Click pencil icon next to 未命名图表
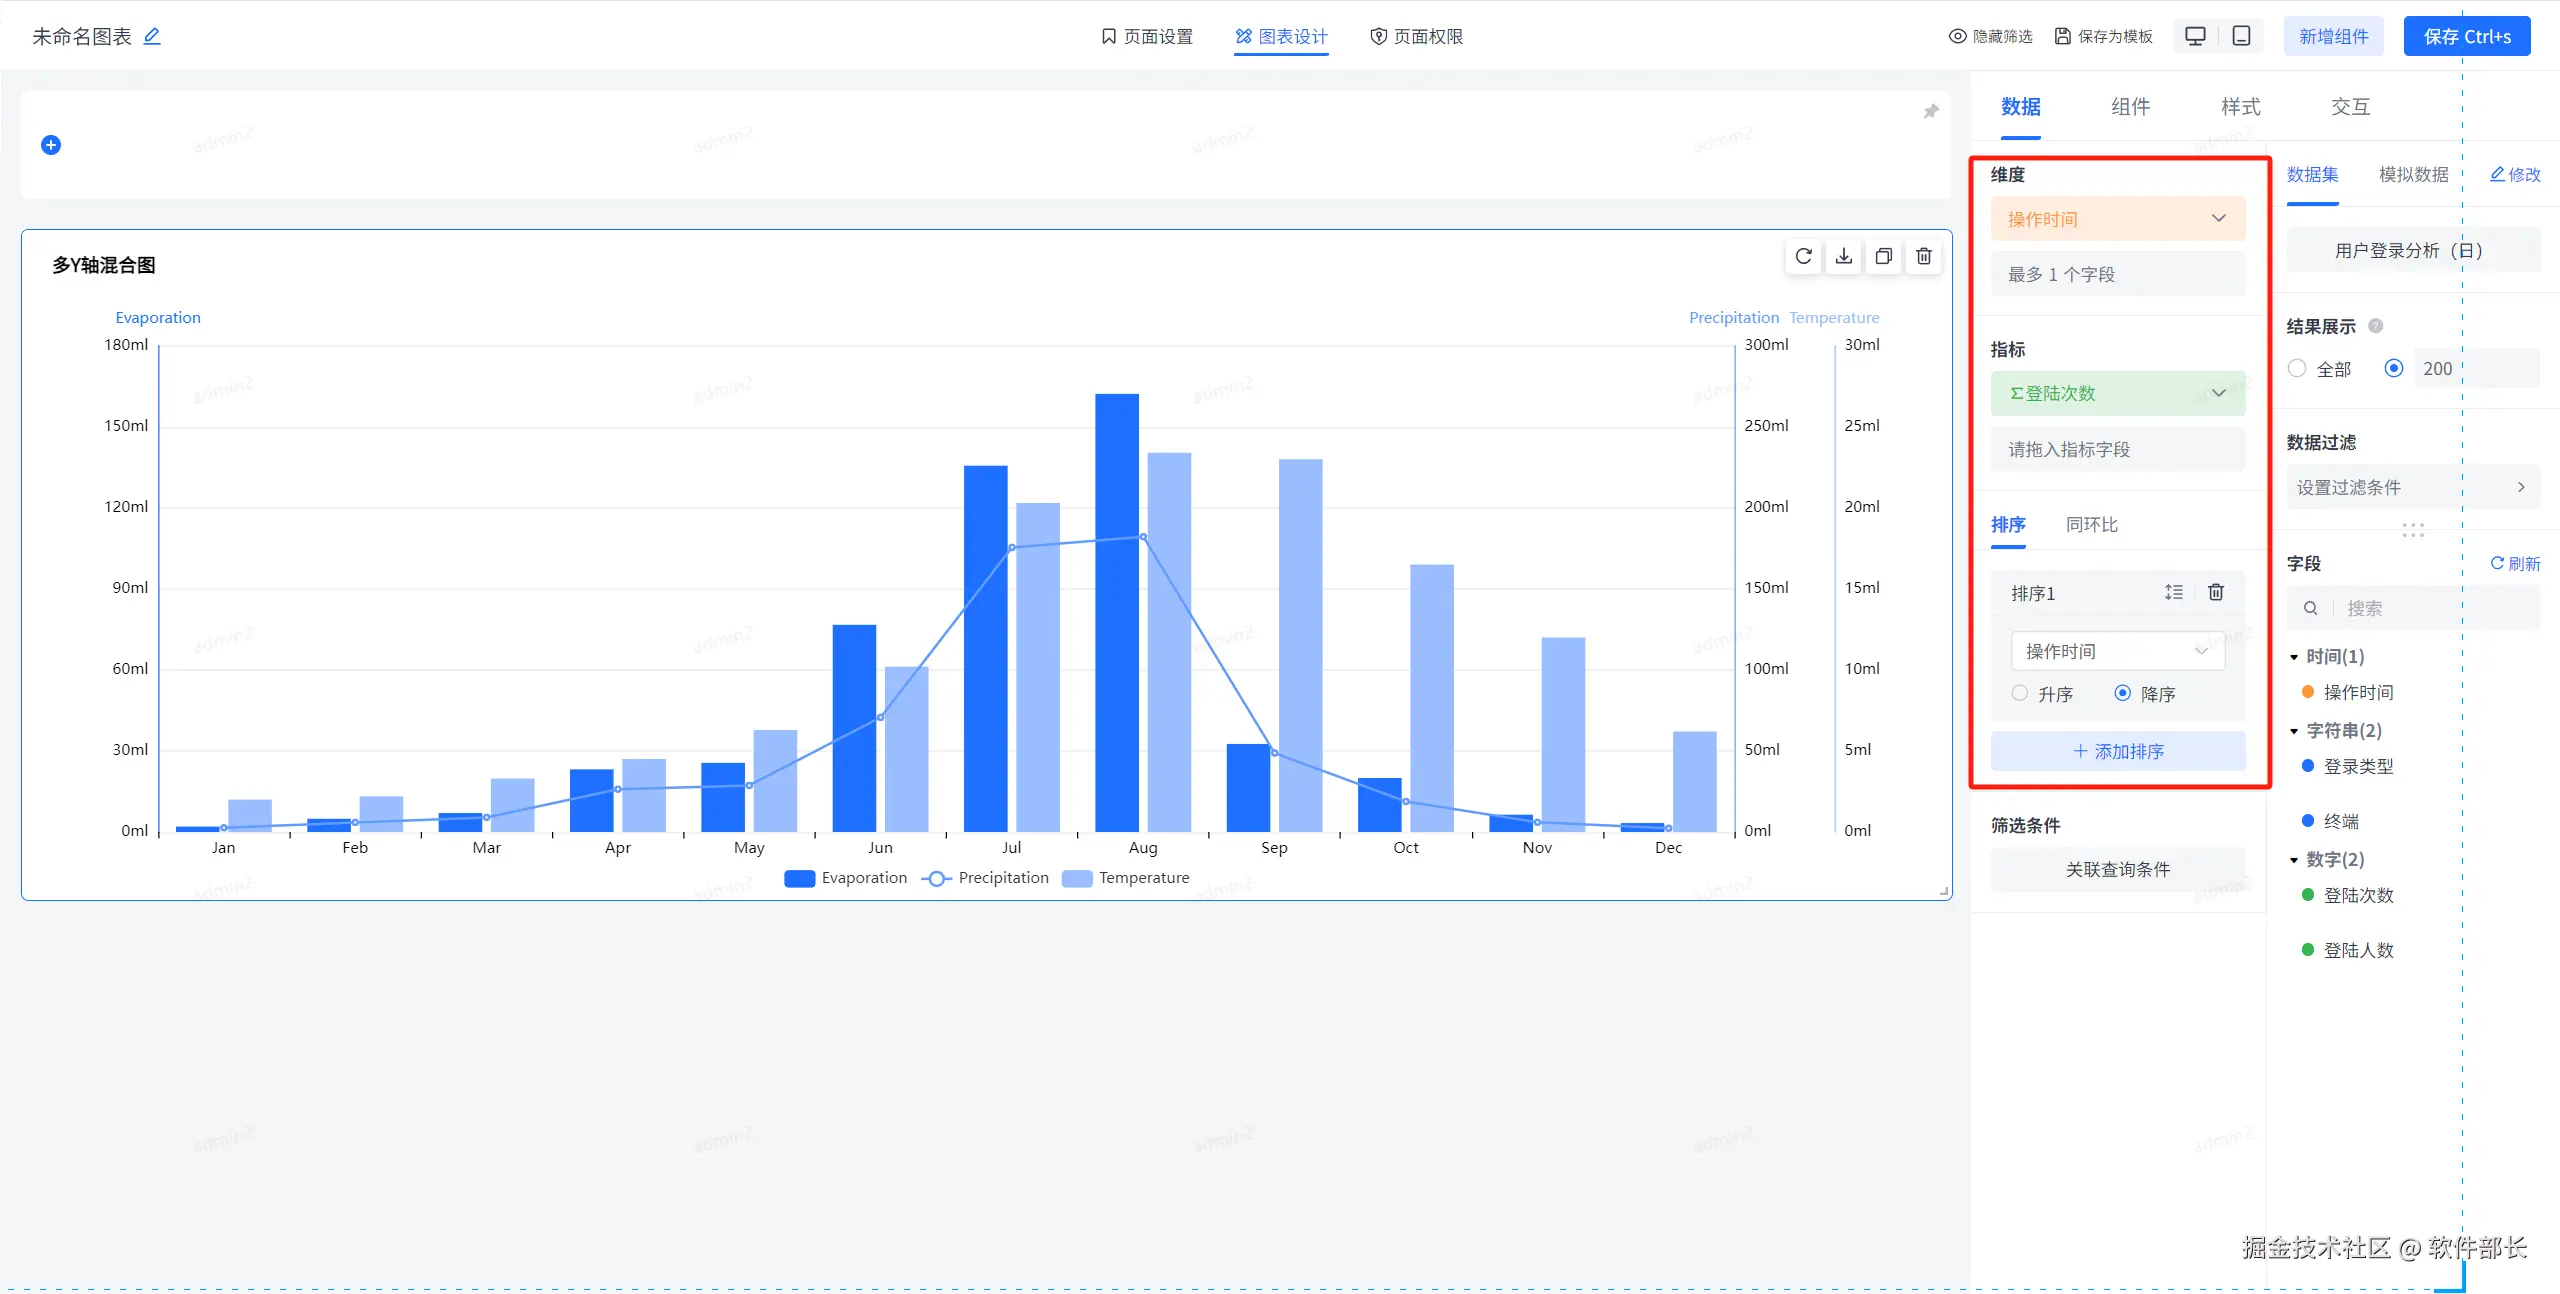The height and width of the screenshot is (1294, 2560). (x=152, y=36)
